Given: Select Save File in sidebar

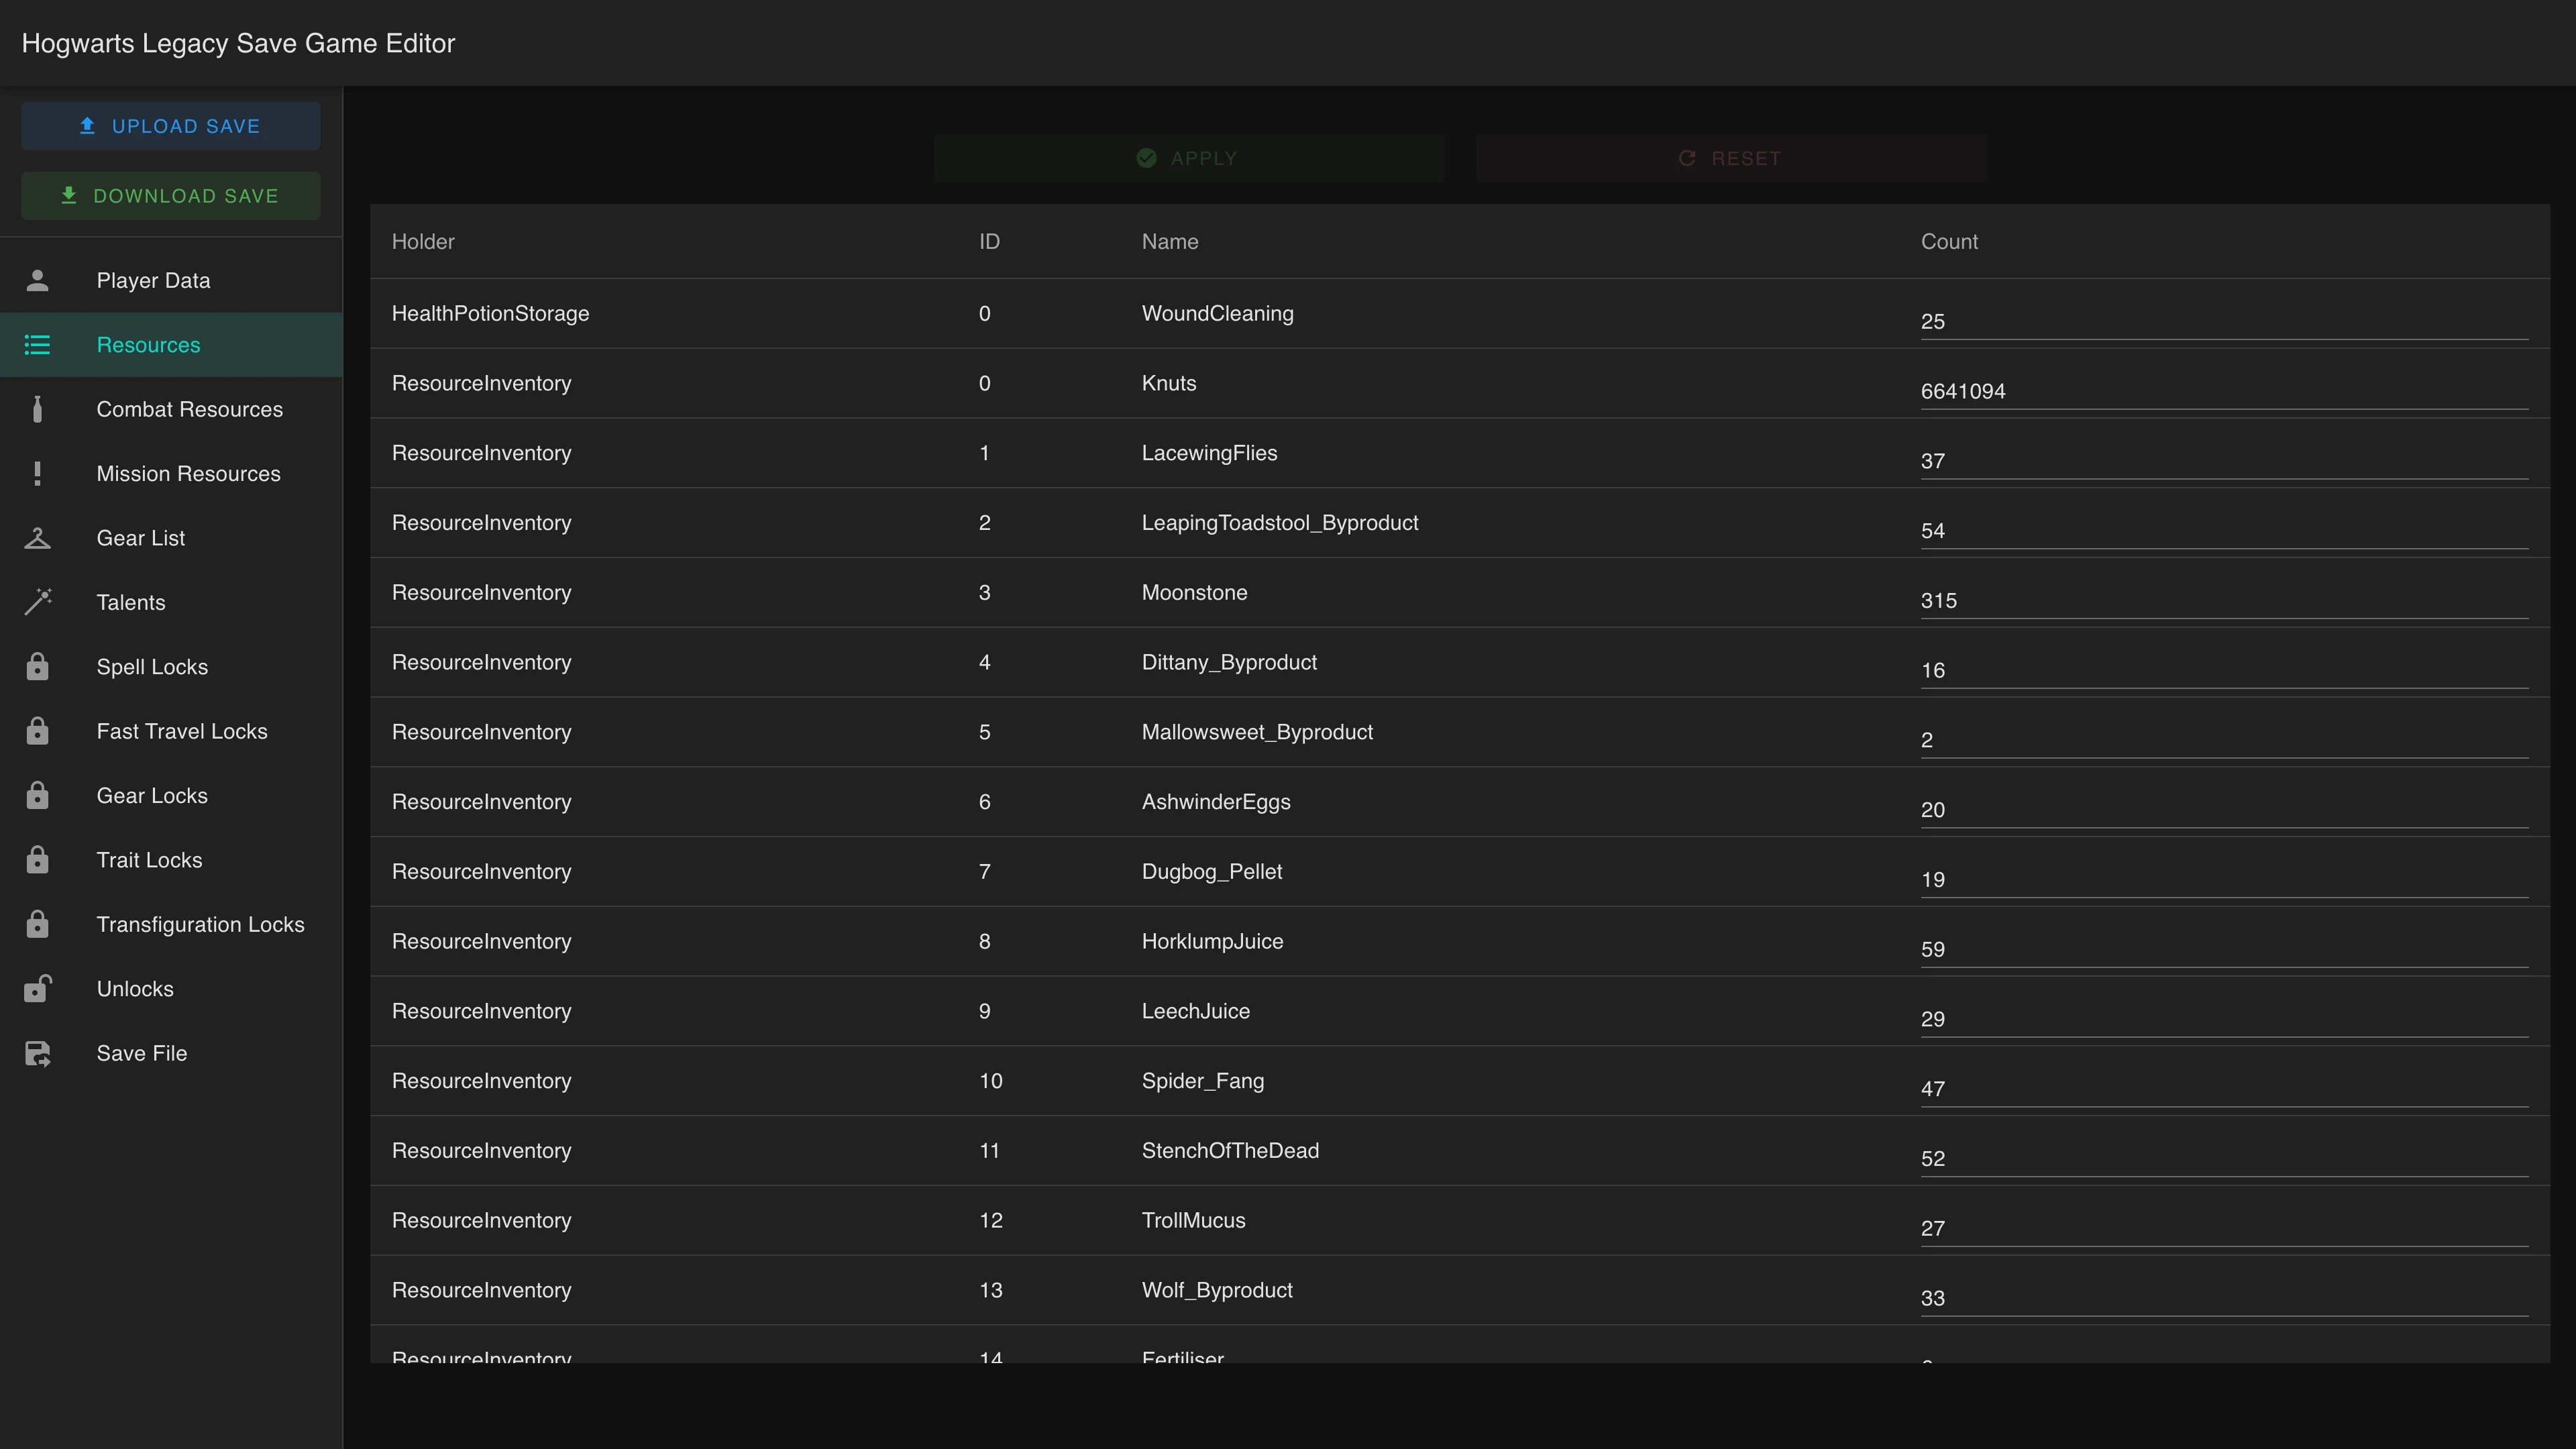Looking at the screenshot, I should tap(171, 1054).
